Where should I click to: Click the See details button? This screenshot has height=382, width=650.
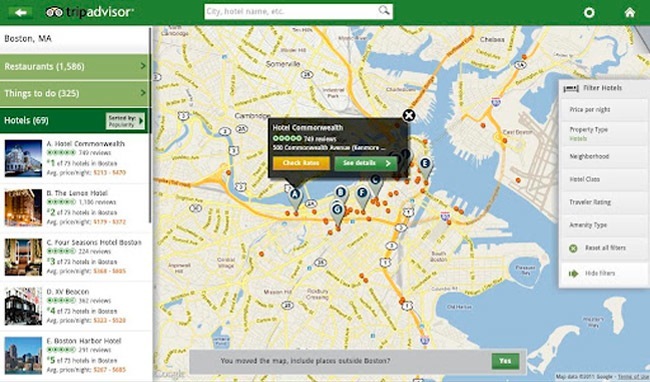click(x=366, y=163)
